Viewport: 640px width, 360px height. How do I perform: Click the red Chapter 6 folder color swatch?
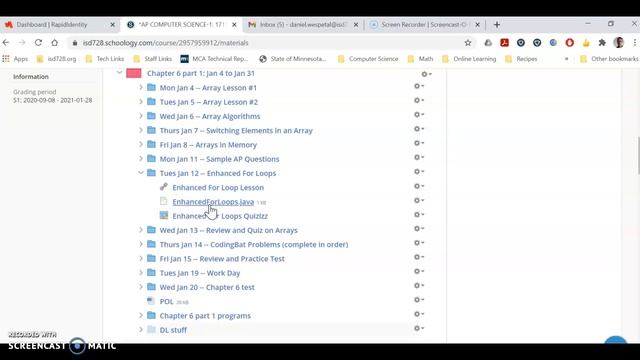click(134, 73)
